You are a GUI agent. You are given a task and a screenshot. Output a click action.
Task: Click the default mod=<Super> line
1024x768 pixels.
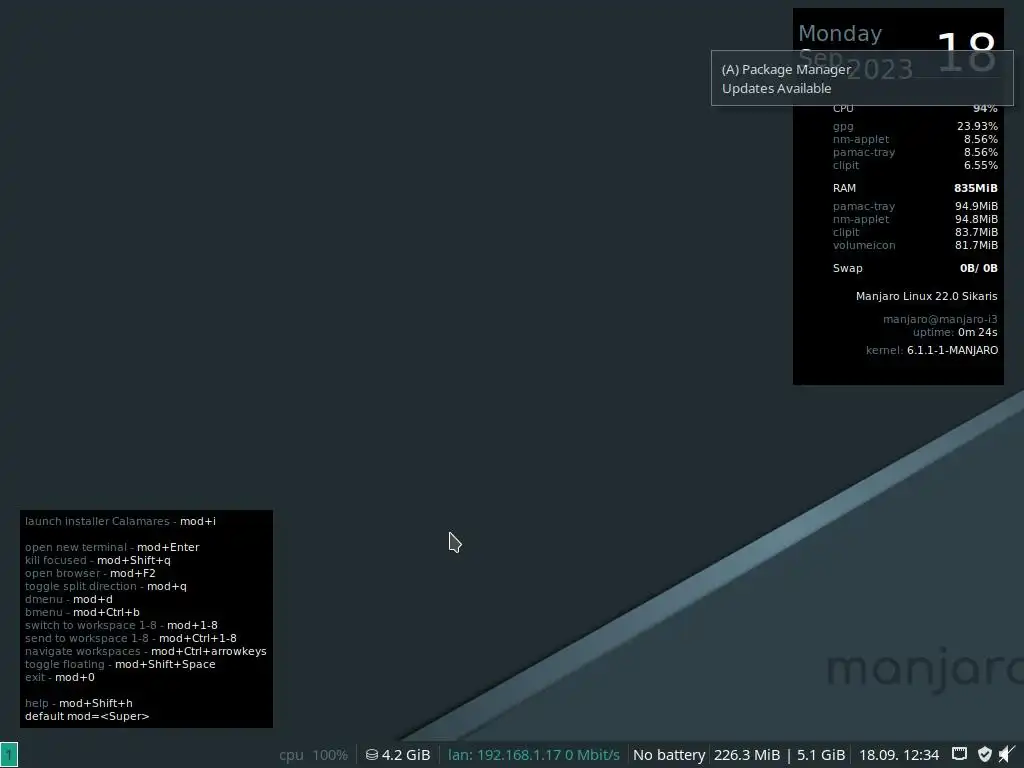tap(87, 717)
